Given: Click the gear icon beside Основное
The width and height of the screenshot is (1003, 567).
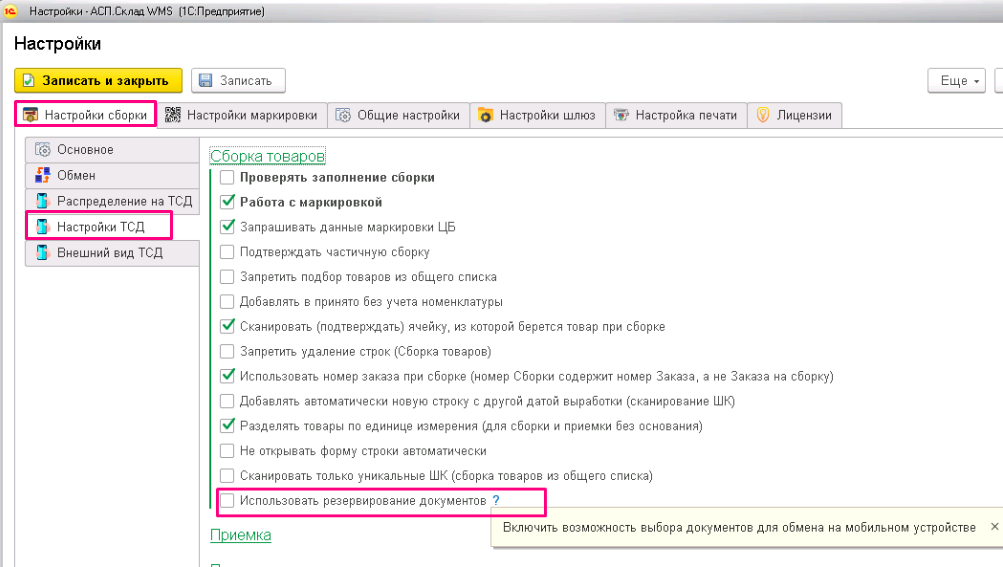Looking at the screenshot, I should [x=43, y=150].
